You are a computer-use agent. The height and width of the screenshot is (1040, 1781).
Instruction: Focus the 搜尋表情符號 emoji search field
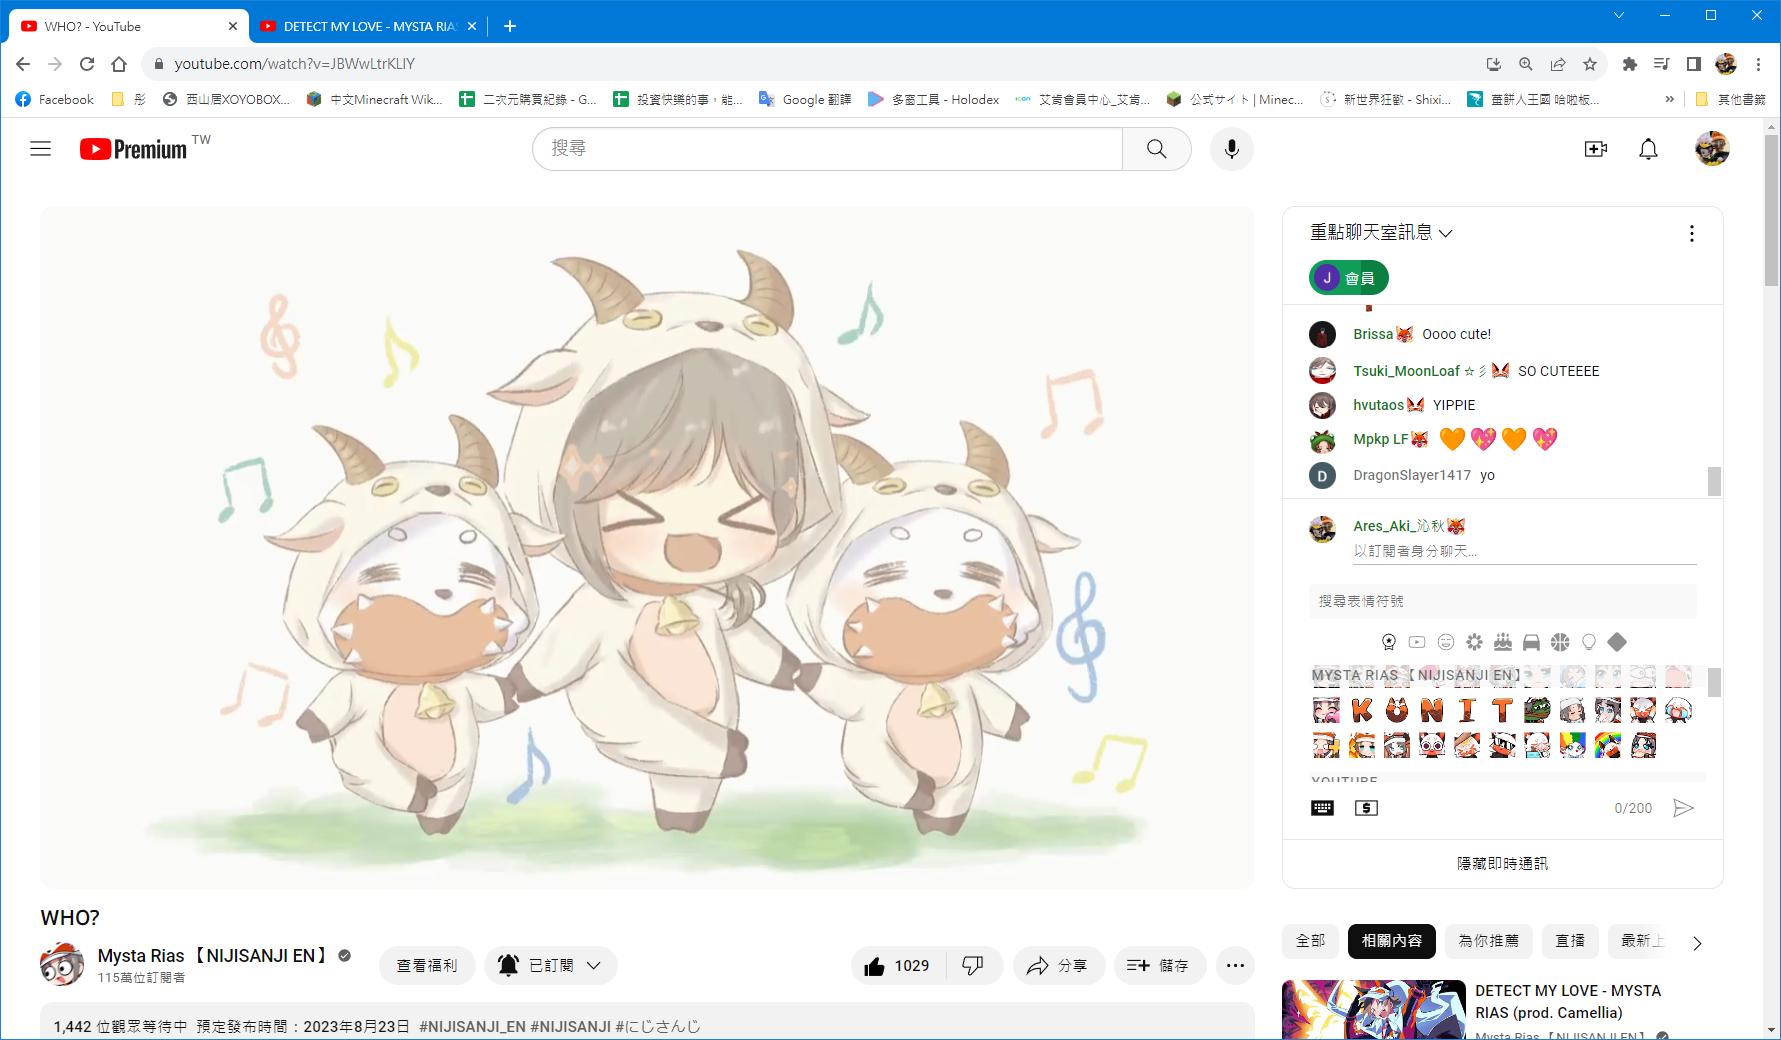coord(1502,601)
